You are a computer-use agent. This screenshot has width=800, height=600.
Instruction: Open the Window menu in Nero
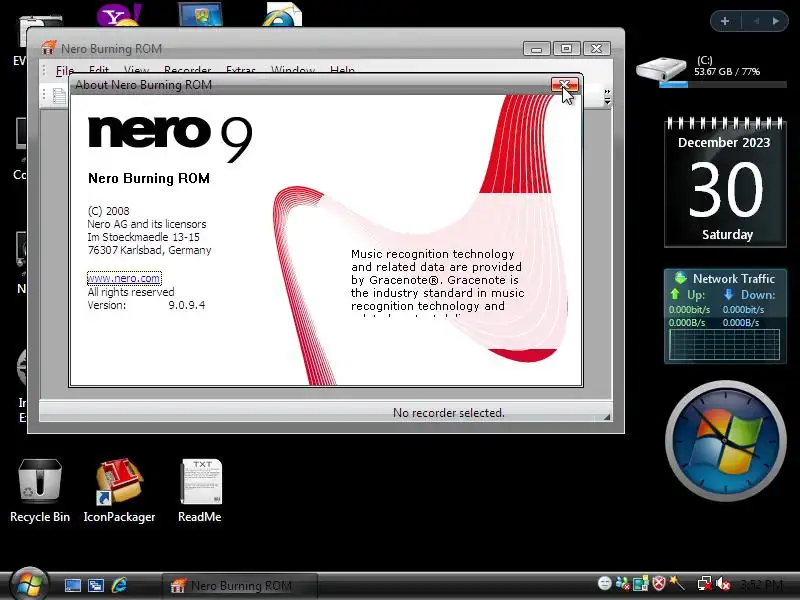coord(293,70)
